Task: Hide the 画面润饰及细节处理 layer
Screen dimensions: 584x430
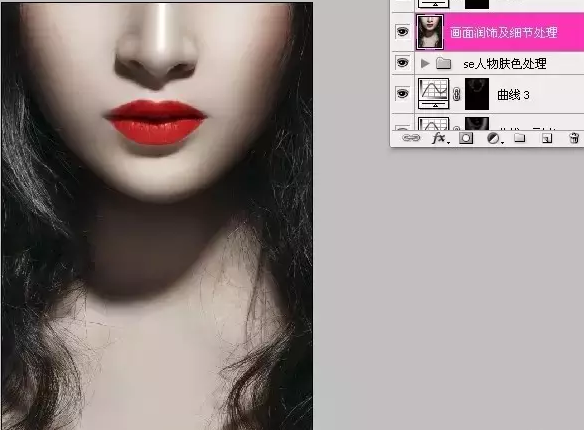Action: coord(402,32)
